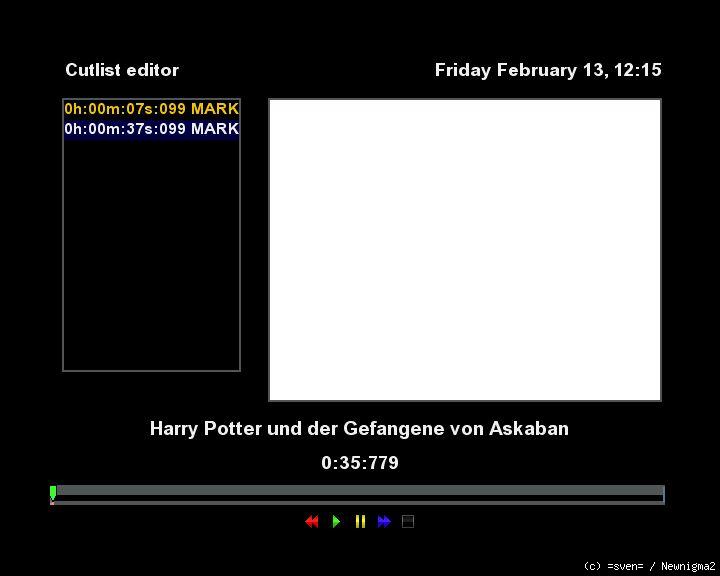This screenshot has height=576, width=720.
Task: Click the Friday February 13 date and time
Action: [x=548, y=70]
